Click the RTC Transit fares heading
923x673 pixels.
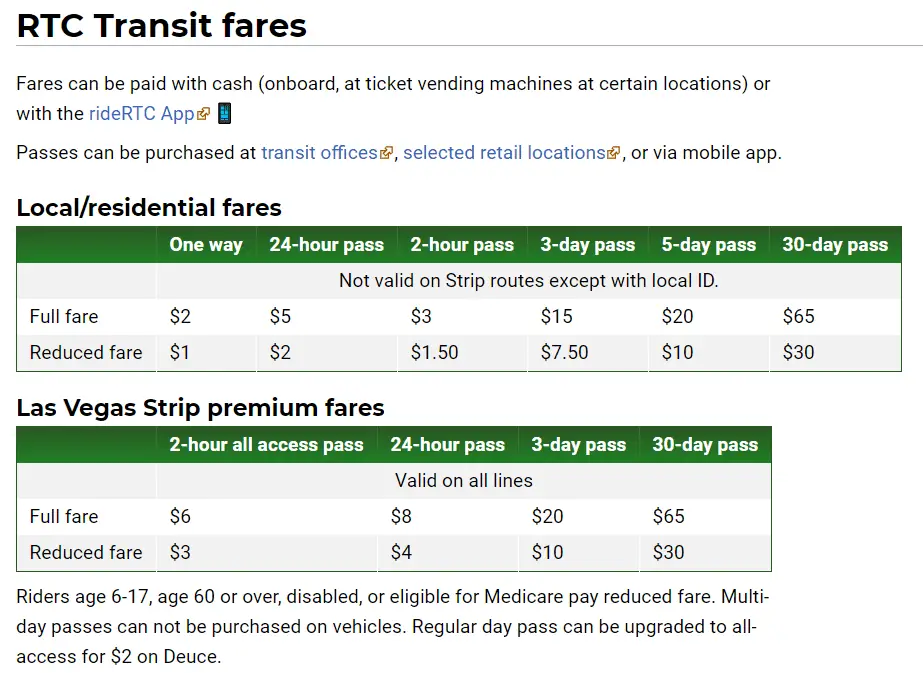pos(161,26)
